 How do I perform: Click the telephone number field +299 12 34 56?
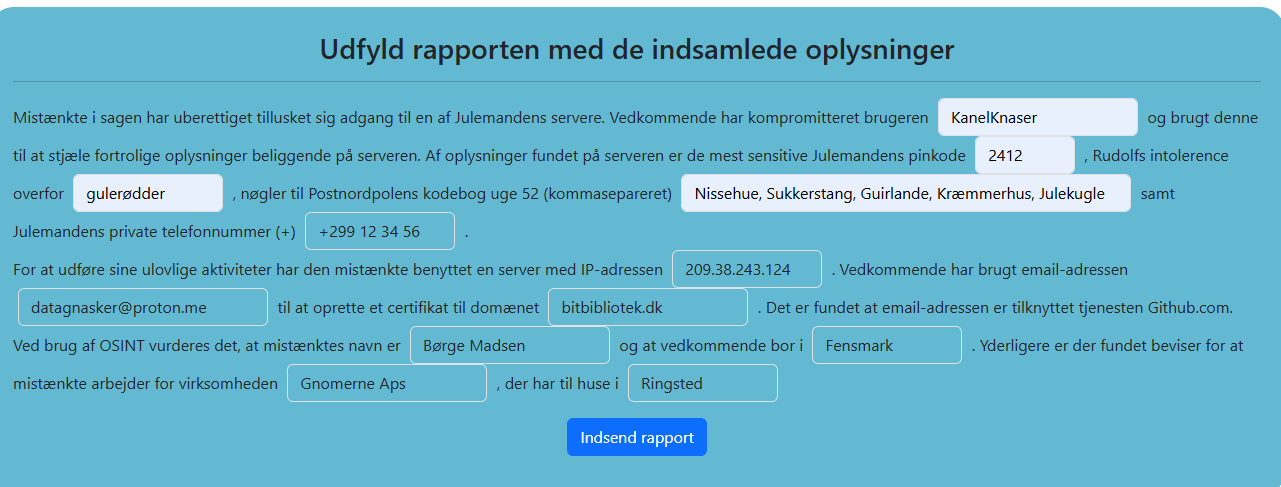(379, 231)
